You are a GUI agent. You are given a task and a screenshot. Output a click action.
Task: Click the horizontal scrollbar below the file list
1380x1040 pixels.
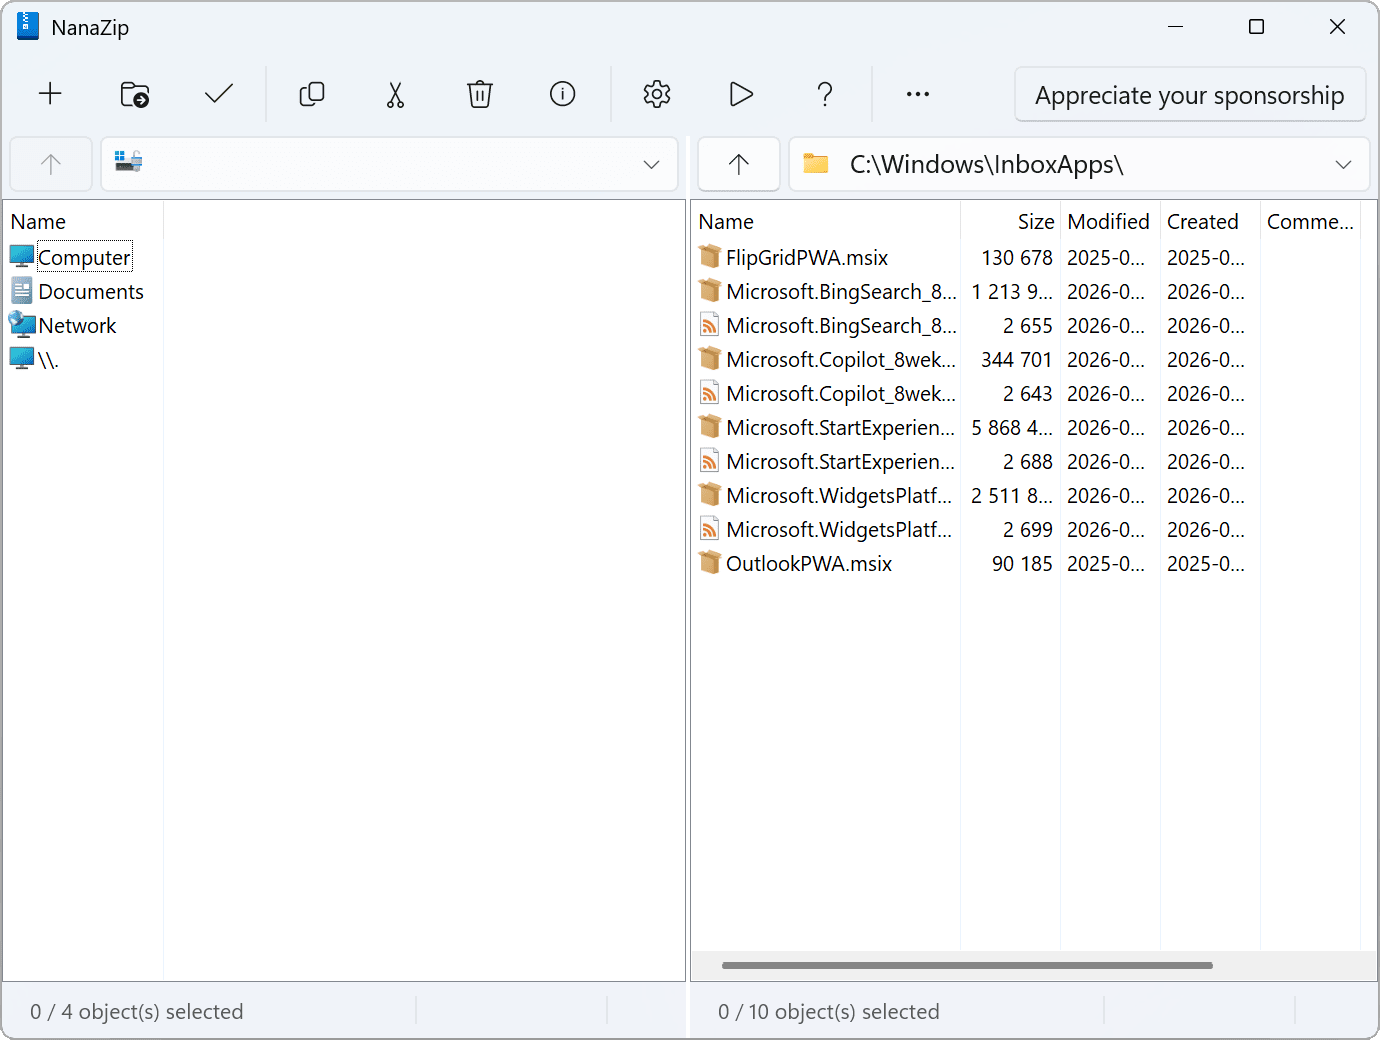click(x=965, y=965)
